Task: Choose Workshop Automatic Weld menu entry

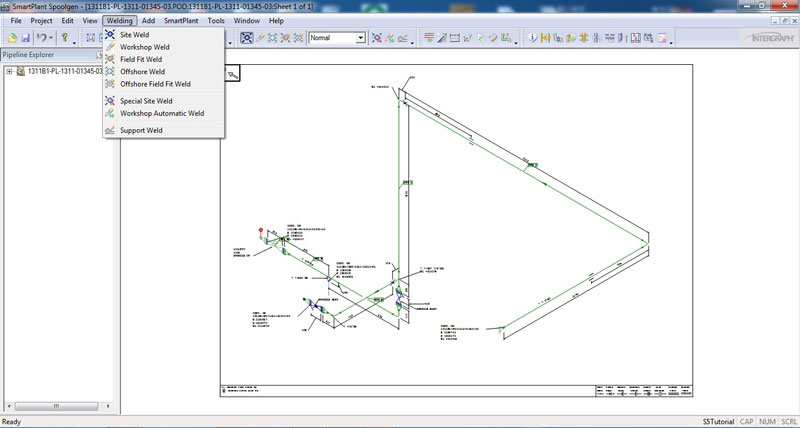Action: [x=163, y=113]
